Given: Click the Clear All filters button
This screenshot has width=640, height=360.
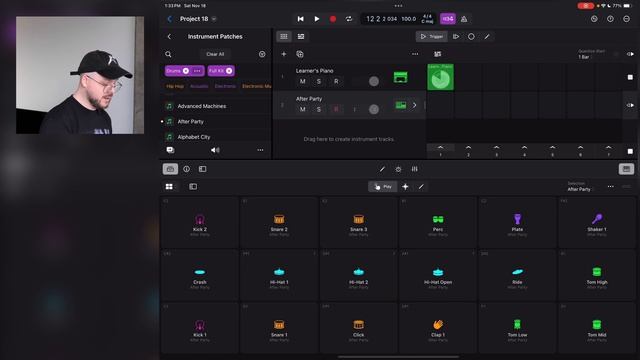Looking at the screenshot, I should (215, 54).
